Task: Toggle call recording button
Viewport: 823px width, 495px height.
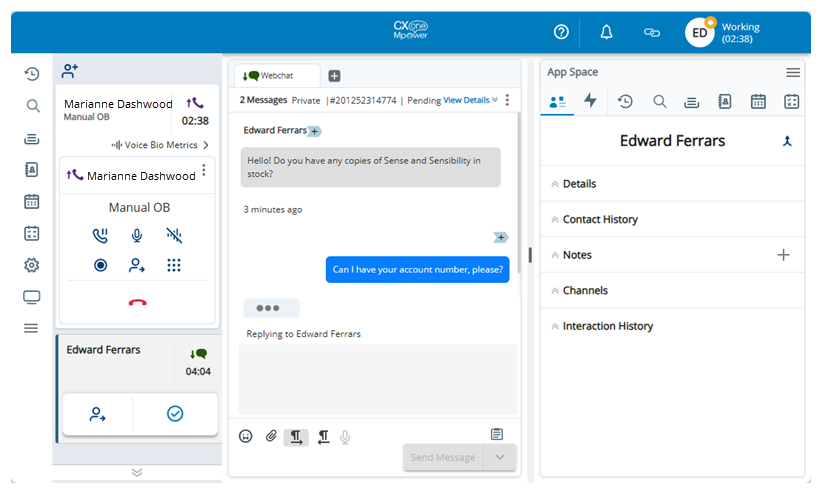Action: click(100, 265)
